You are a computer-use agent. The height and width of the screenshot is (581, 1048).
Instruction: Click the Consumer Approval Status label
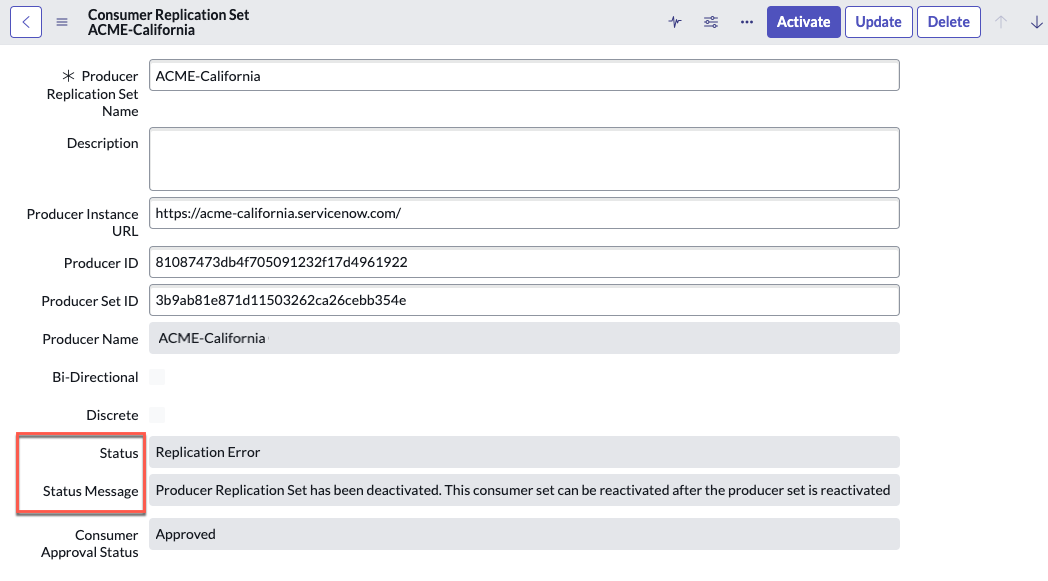pyautogui.click(x=90, y=544)
